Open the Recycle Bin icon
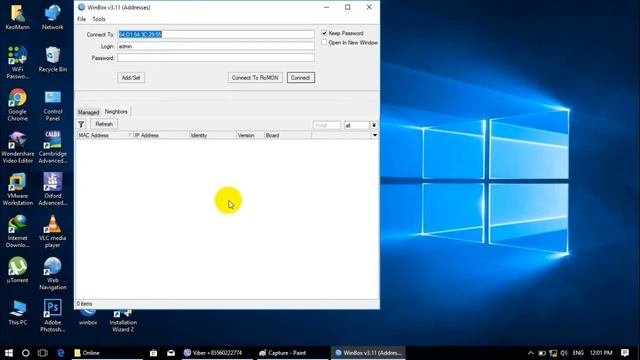This screenshot has width=640, height=360. 52,59
